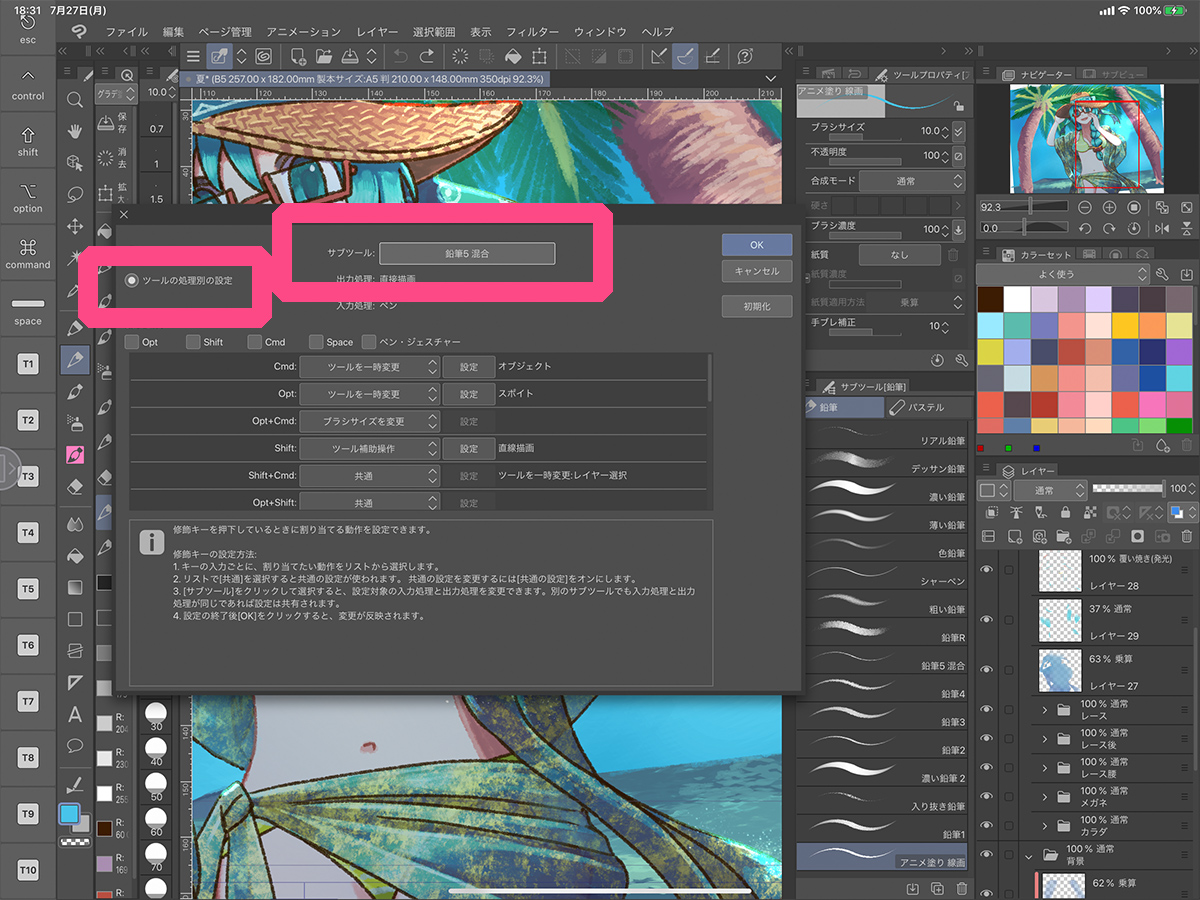Screen dimensions: 1200x900
Task: Select the Lasso selection tool
Action: click(75, 193)
